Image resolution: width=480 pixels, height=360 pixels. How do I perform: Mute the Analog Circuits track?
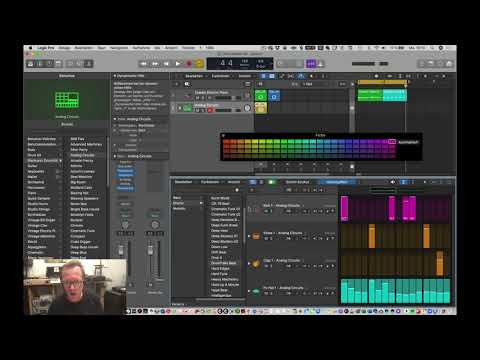(x=197, y=110)
